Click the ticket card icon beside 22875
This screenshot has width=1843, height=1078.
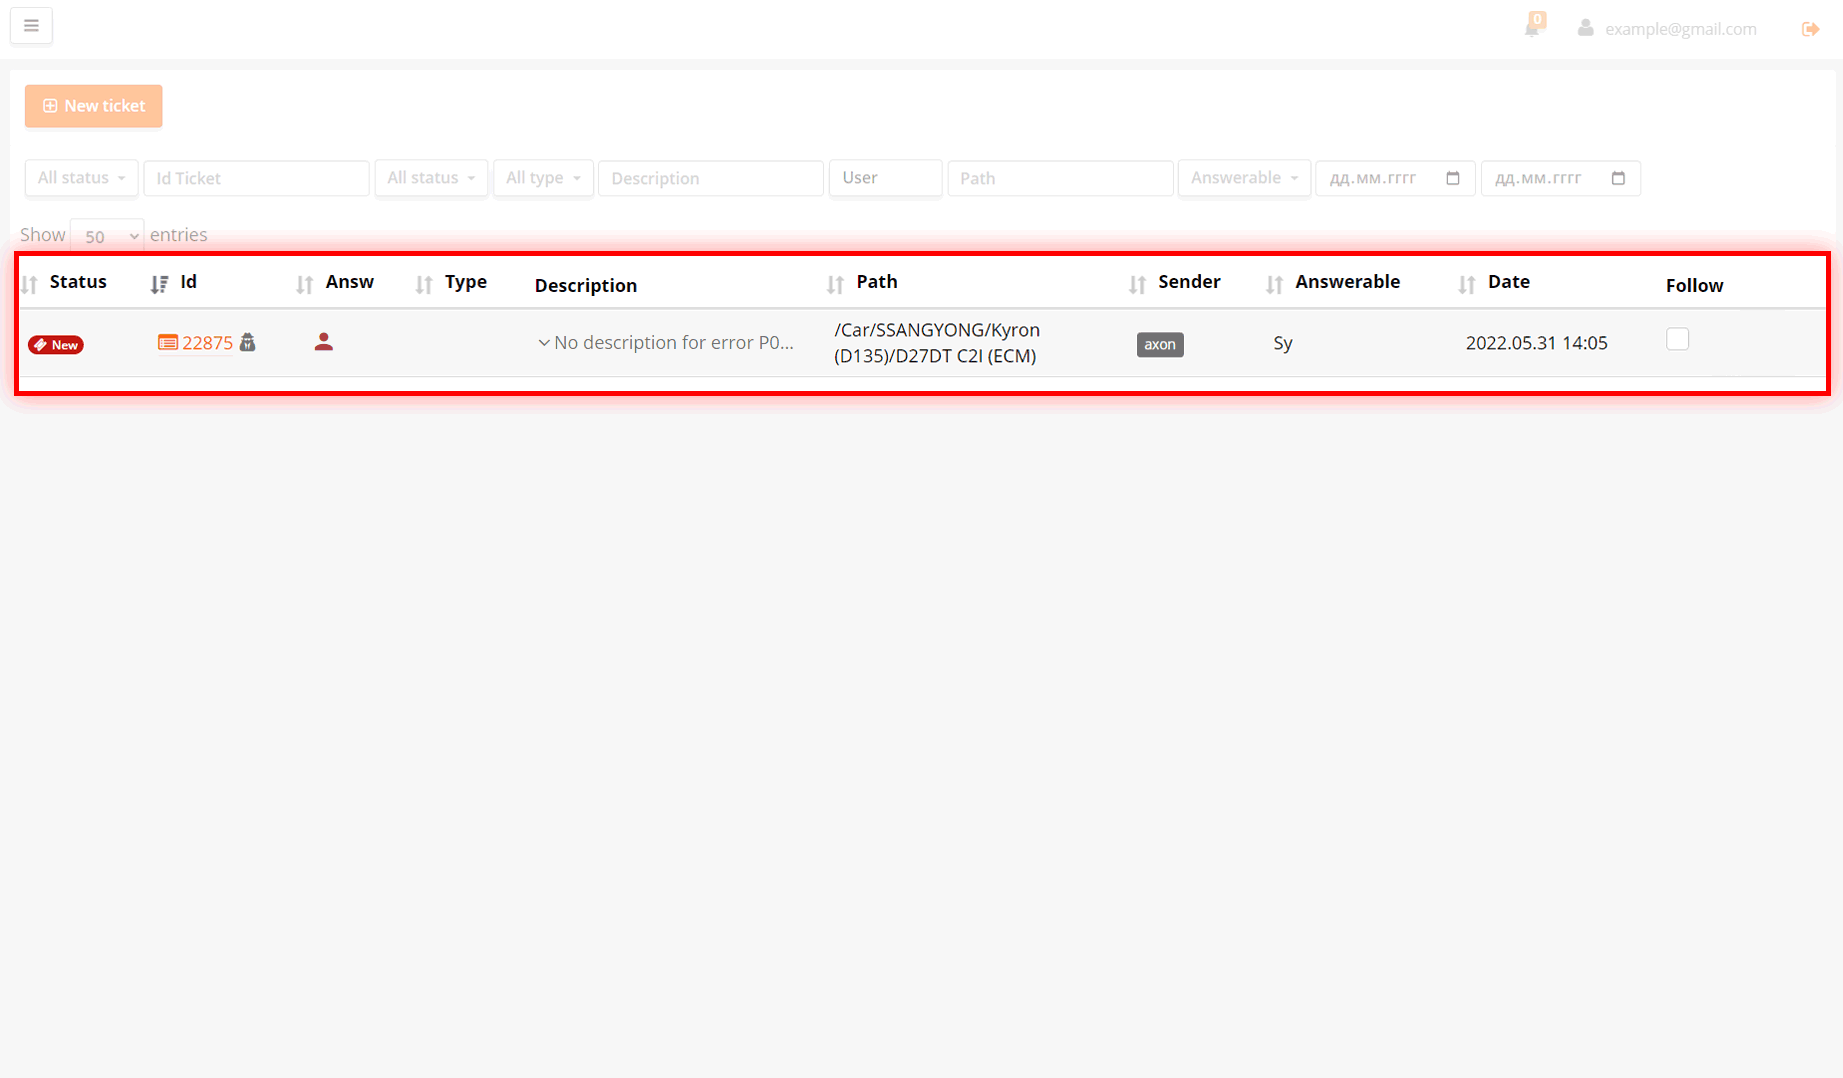[x=167, y=342]
